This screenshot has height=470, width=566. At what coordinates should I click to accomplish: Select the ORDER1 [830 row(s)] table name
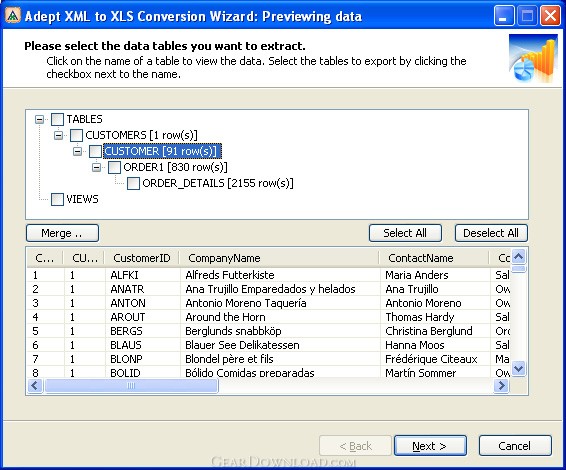pyautogui.click(x=175, y=167)
